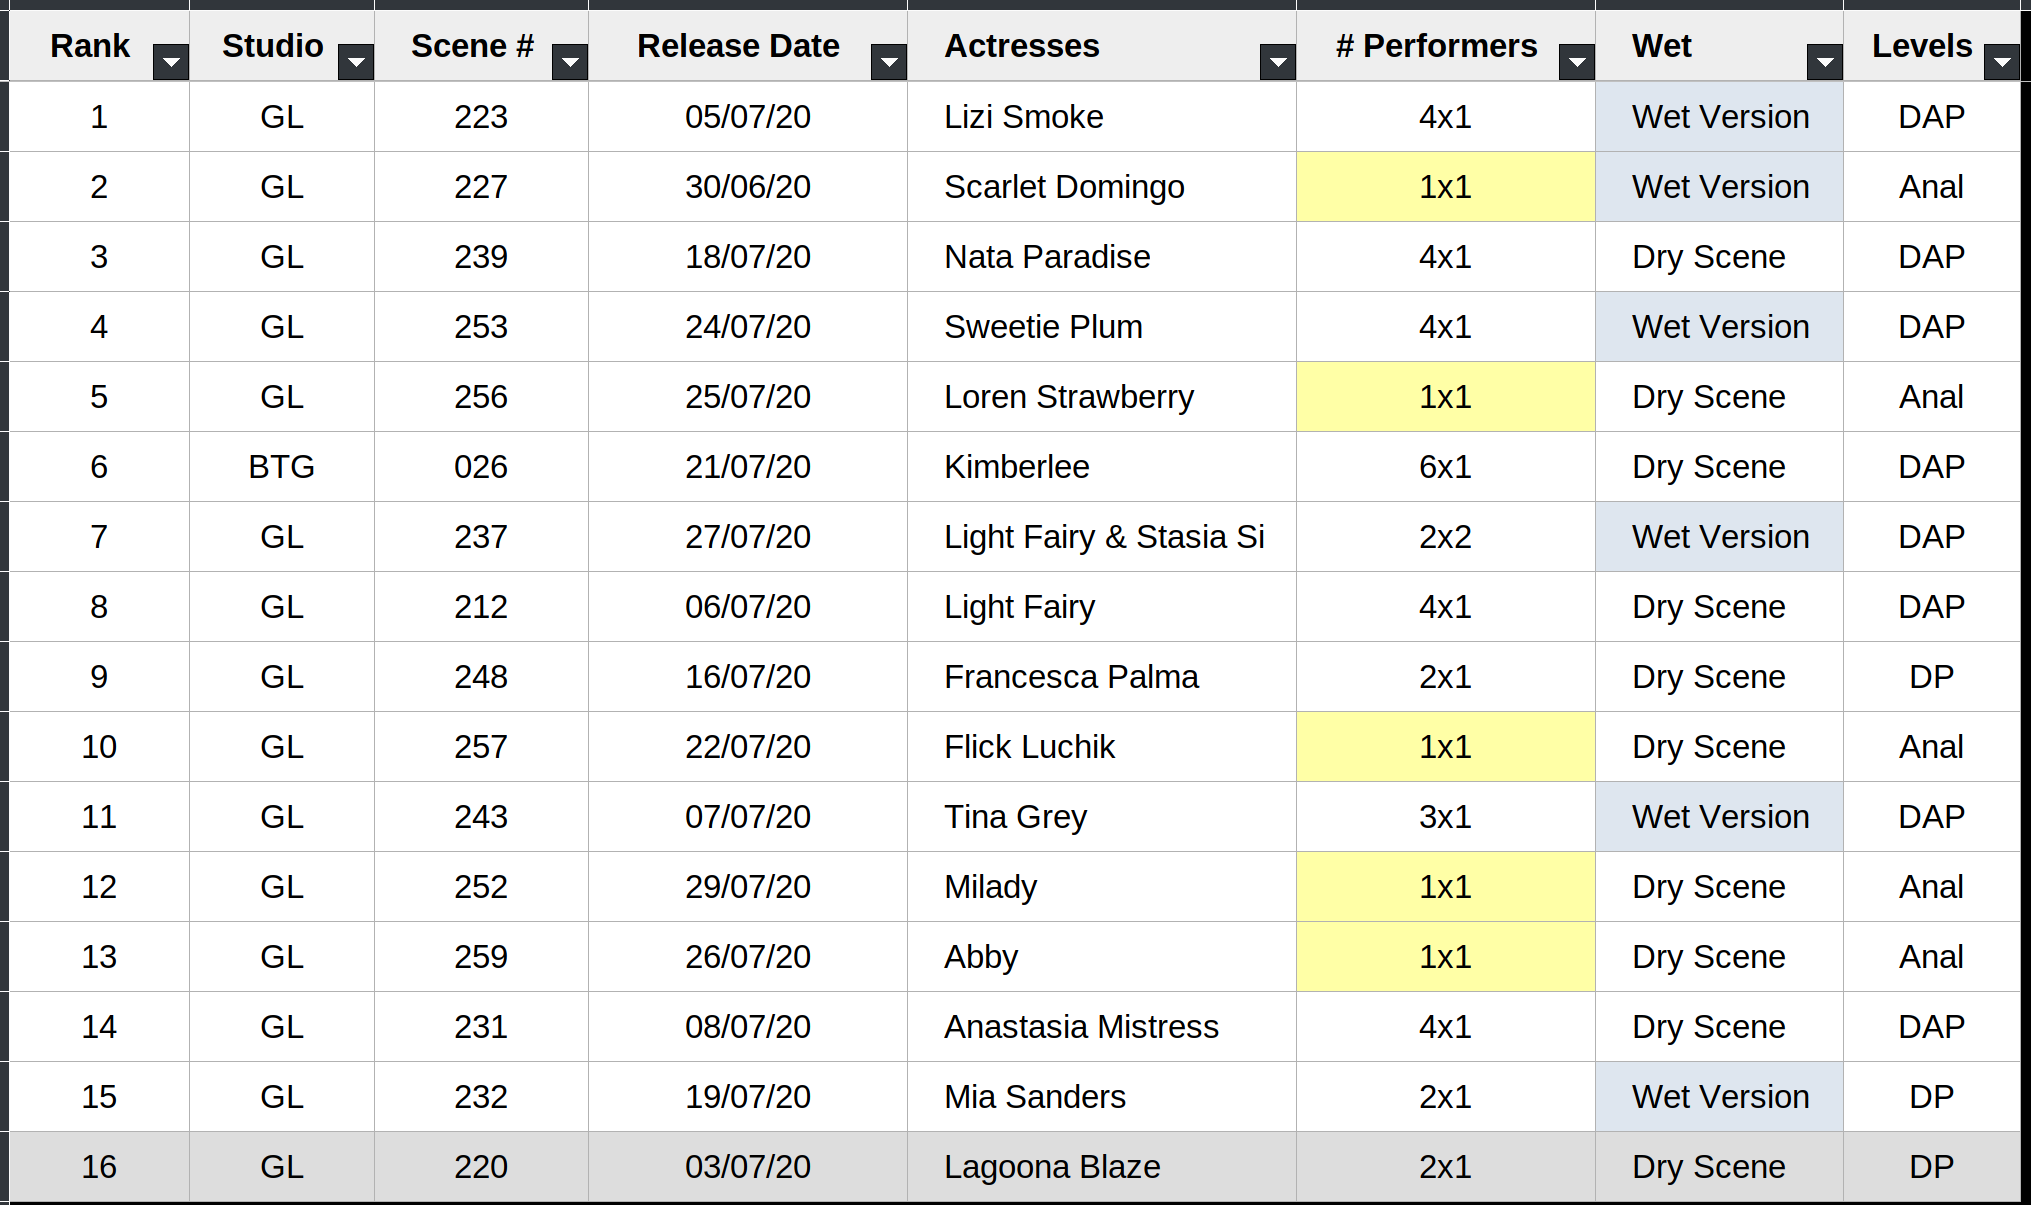
Task: Open the Wet column filter dropdown
Action: [1824, 63]
